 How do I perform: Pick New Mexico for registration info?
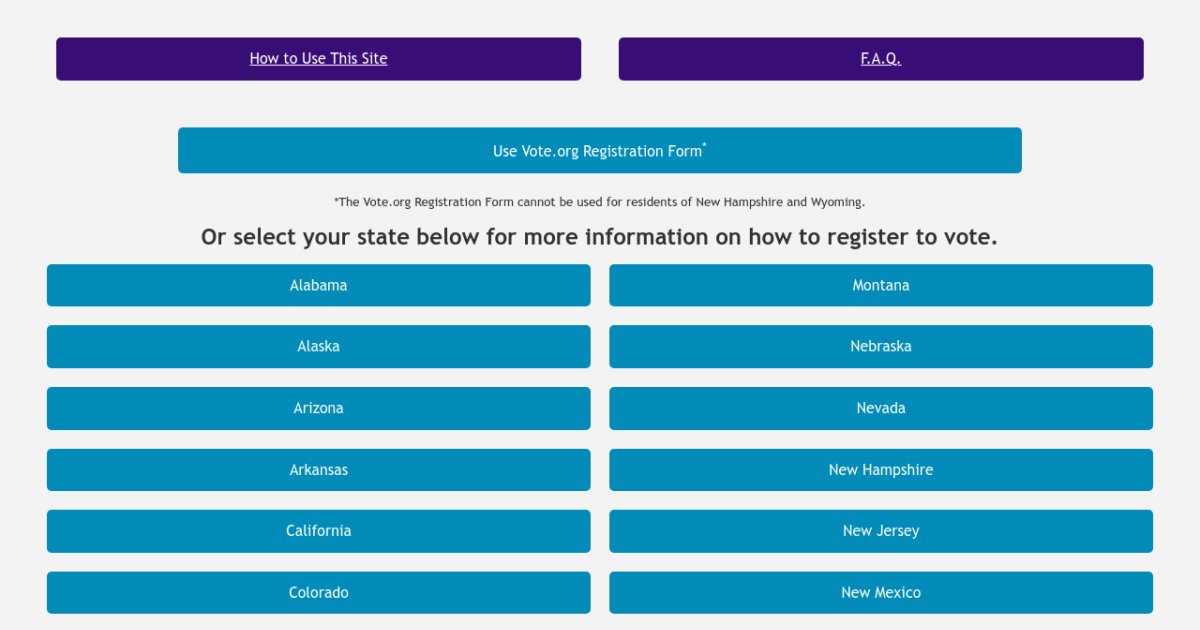tap(880, 593)
